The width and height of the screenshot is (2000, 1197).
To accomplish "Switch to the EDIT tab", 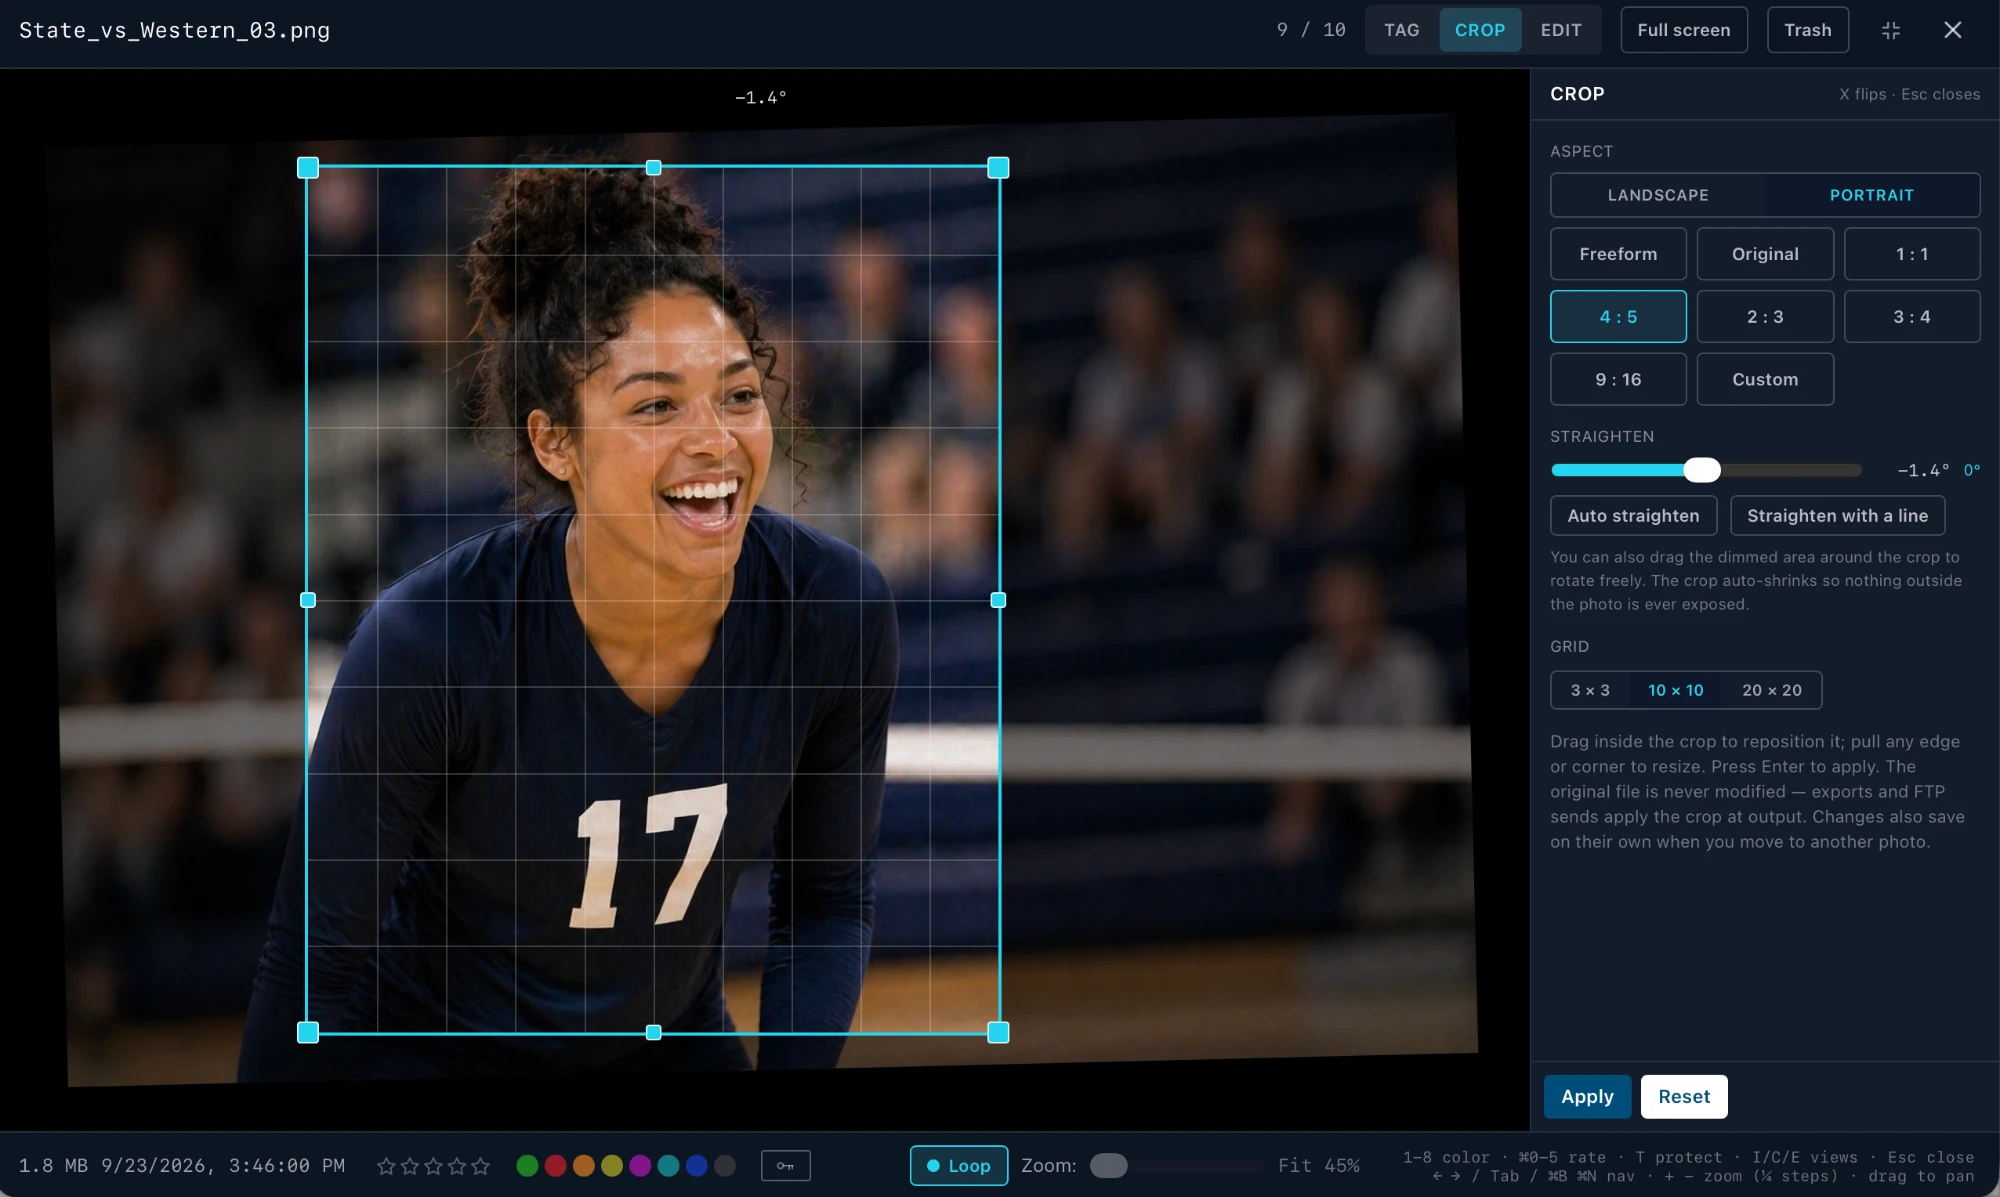I will 1560,30.
